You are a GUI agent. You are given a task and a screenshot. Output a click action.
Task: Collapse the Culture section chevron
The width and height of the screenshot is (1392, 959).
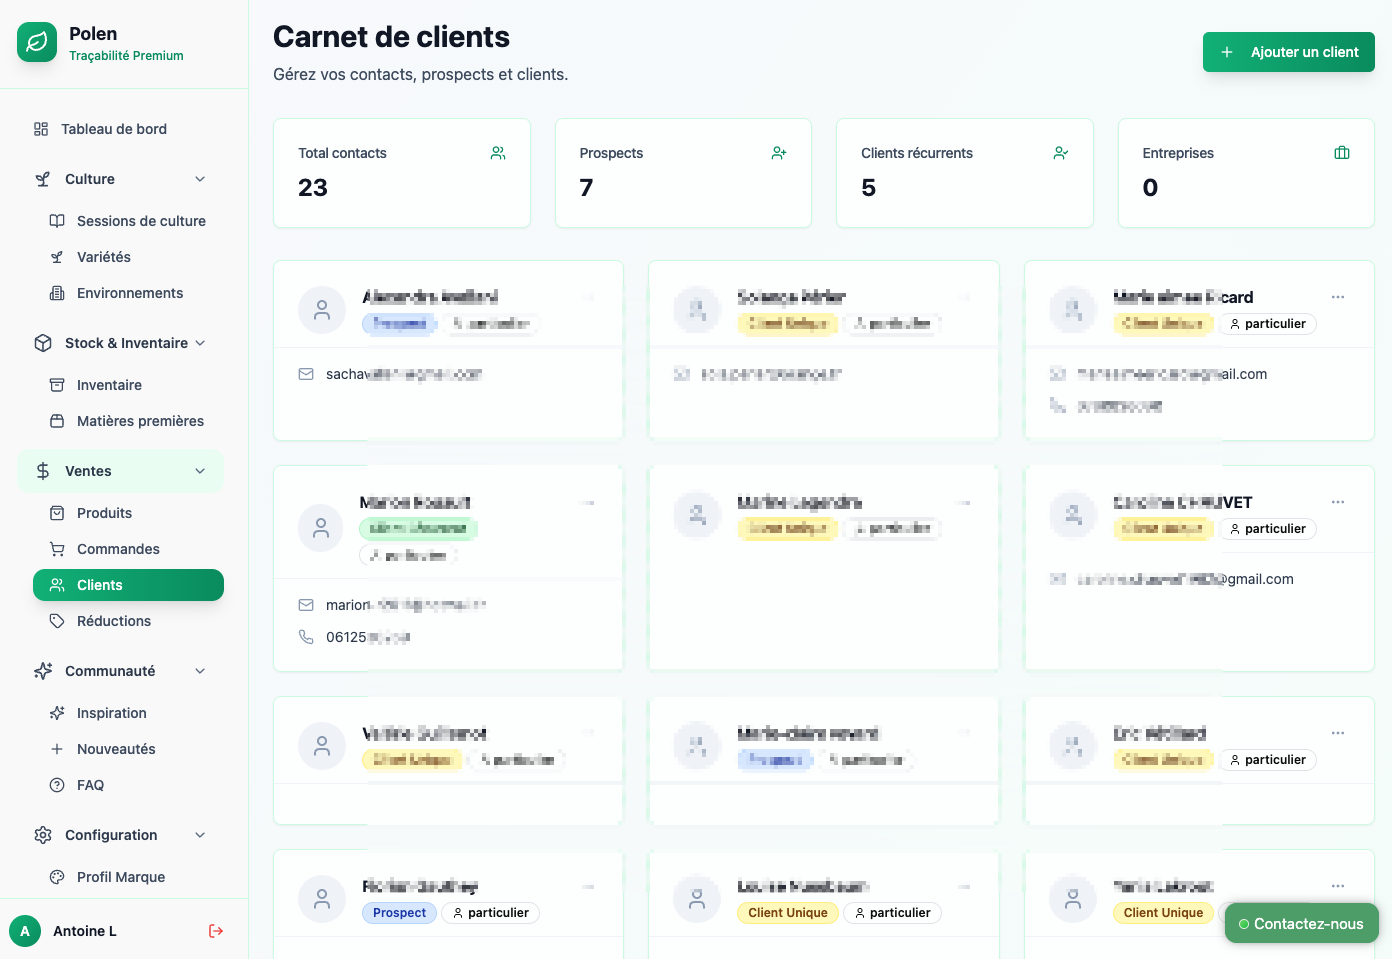point(200,179)
